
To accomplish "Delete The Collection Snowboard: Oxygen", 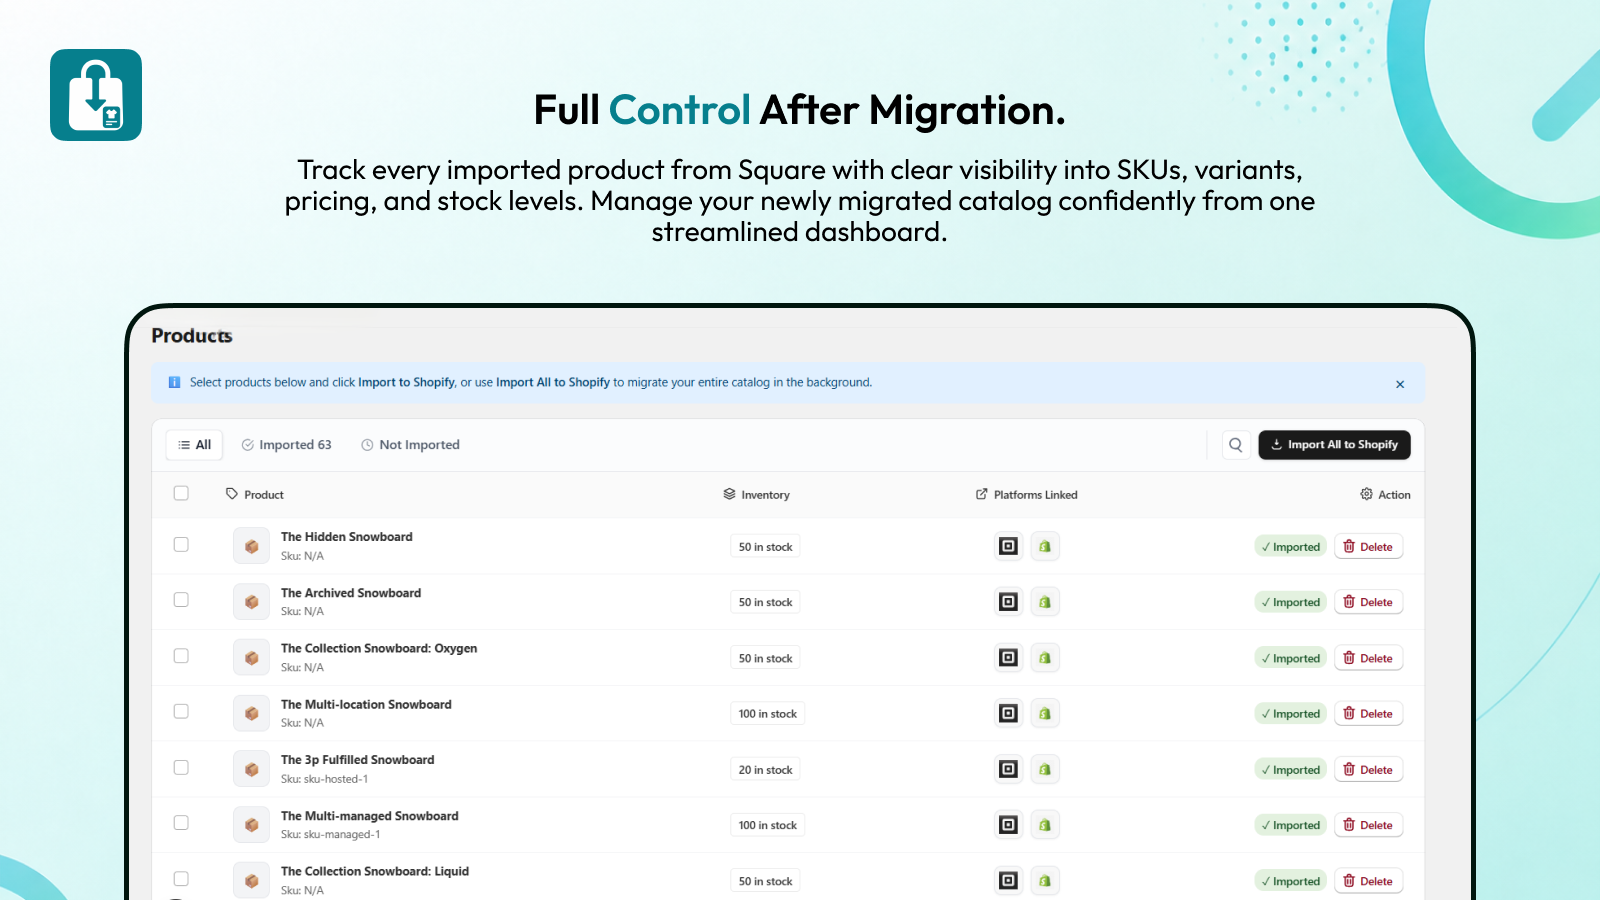I will pos(1368,658).
